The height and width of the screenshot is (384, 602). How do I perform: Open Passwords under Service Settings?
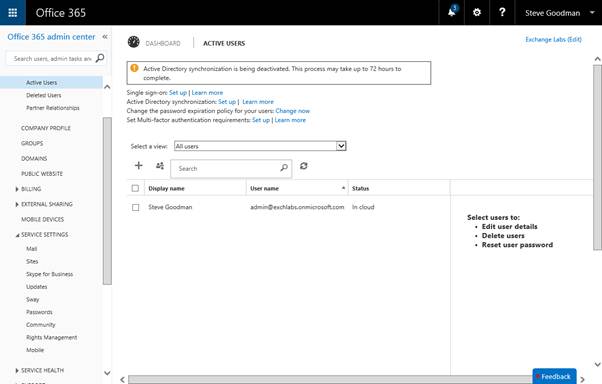[x=39, y=312]
